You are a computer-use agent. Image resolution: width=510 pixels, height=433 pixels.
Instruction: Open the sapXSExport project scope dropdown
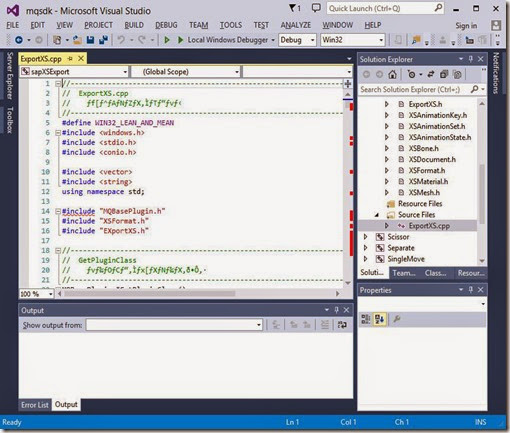pyautogui.click(x=74, y=72)
